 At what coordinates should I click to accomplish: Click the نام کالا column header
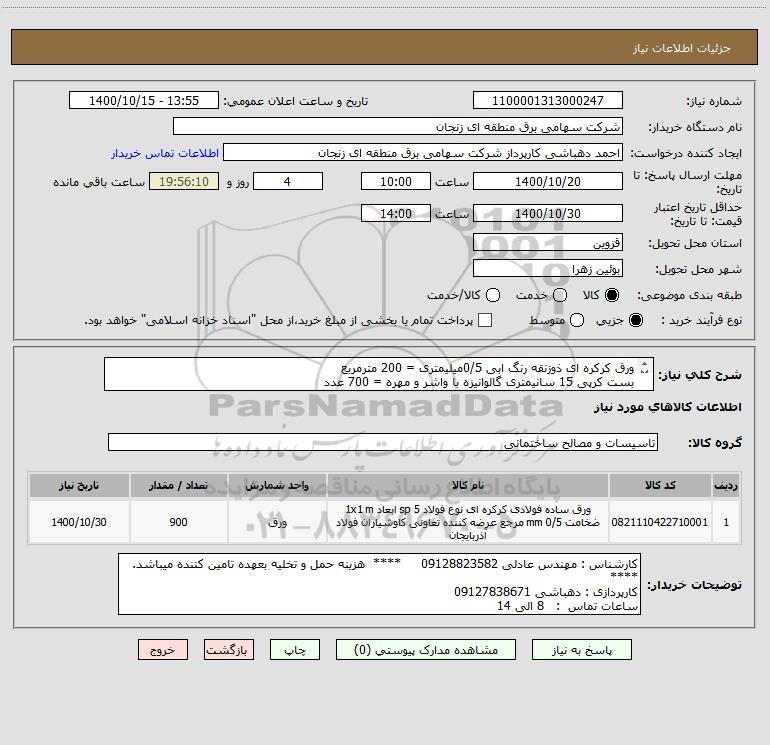[x=468, y=485]
